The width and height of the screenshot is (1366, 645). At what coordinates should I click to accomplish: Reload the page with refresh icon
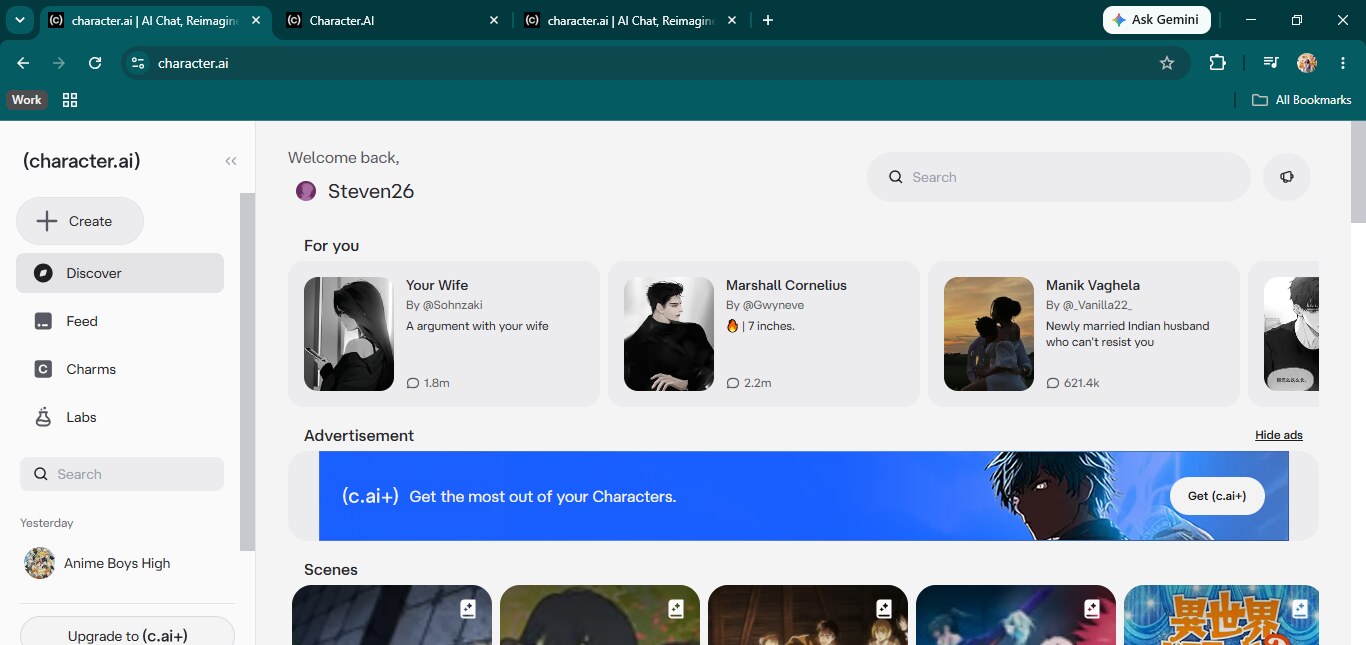click(x=95, y=63)
